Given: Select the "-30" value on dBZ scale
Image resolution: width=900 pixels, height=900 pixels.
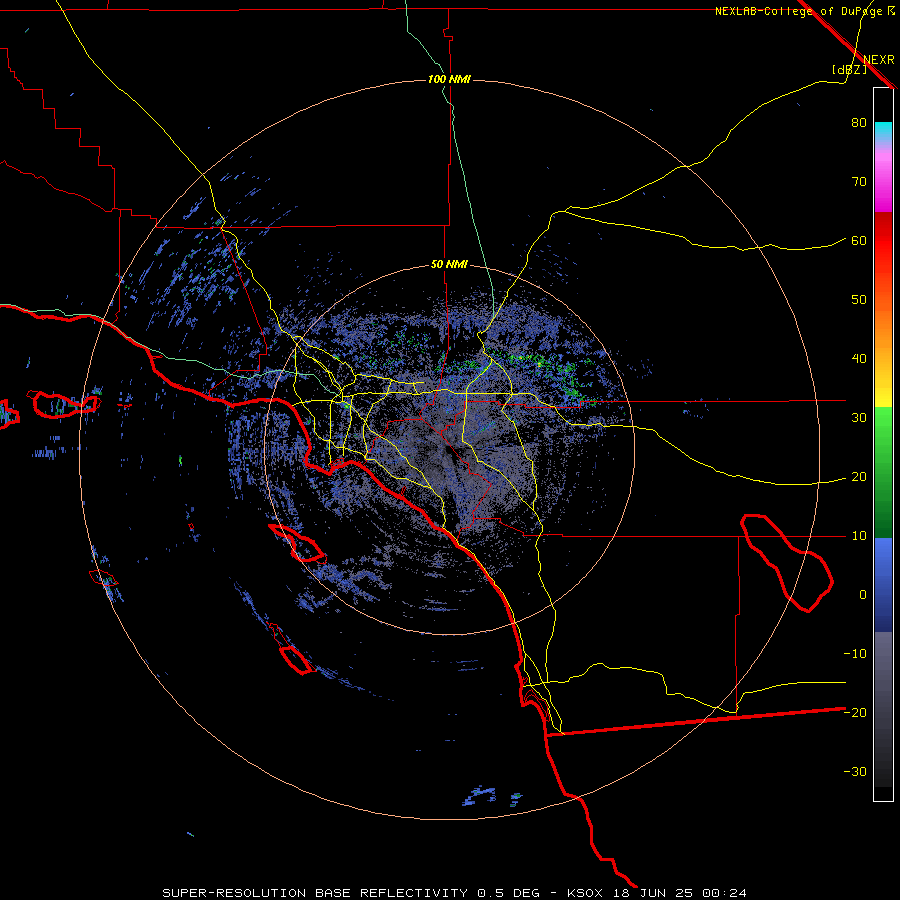Looking at the screenshot, I should (855, 772).
